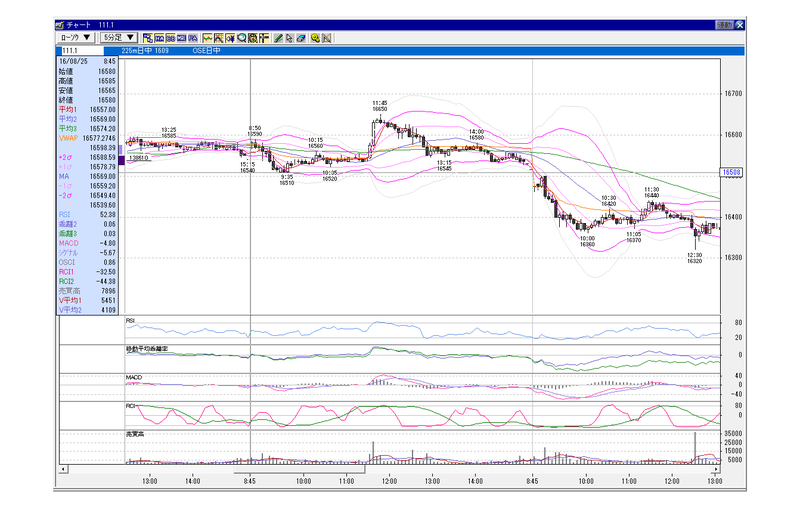Viewport: 800px width, 507px height.
Task: Toggle the BB Bollinger bands indicator
Action: point(170,38)
